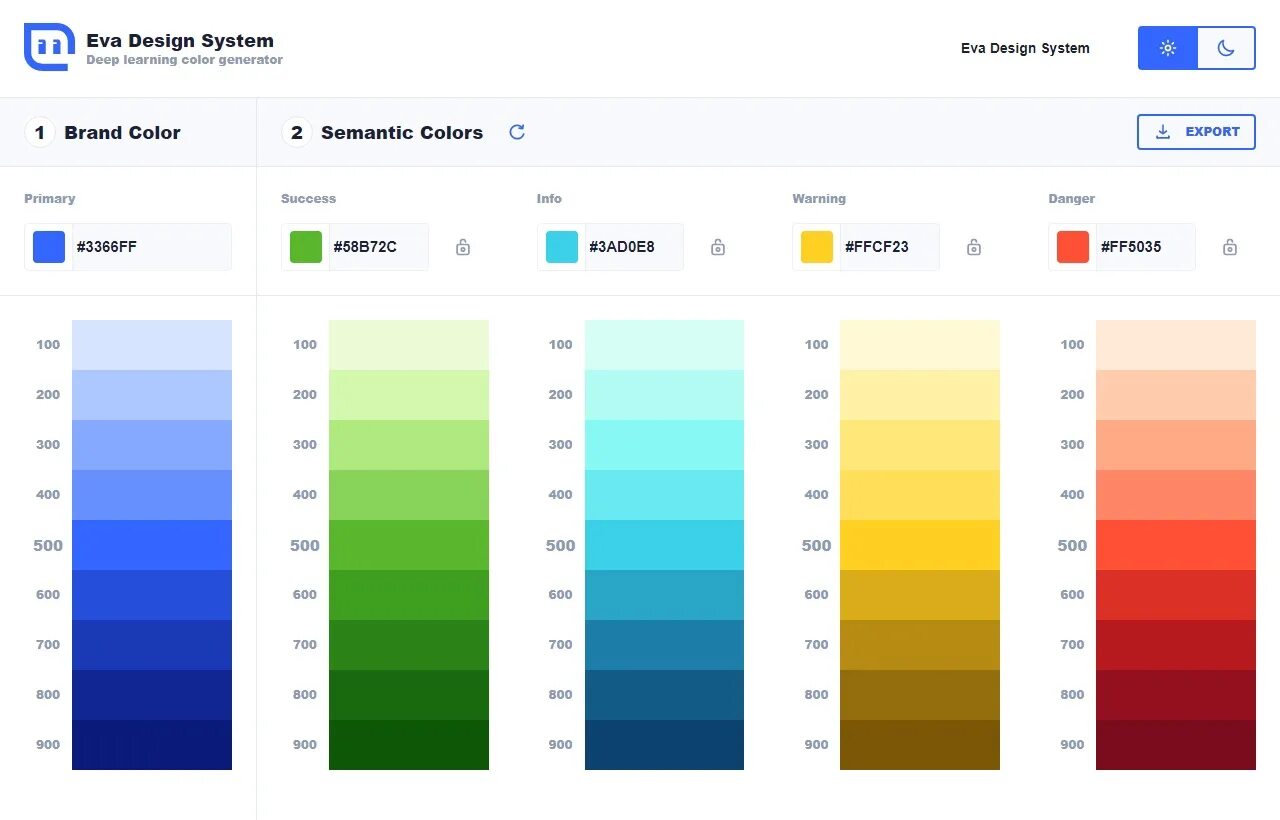
Task: Open the Warning yellow color swatch picker
Action: (817, 247)
